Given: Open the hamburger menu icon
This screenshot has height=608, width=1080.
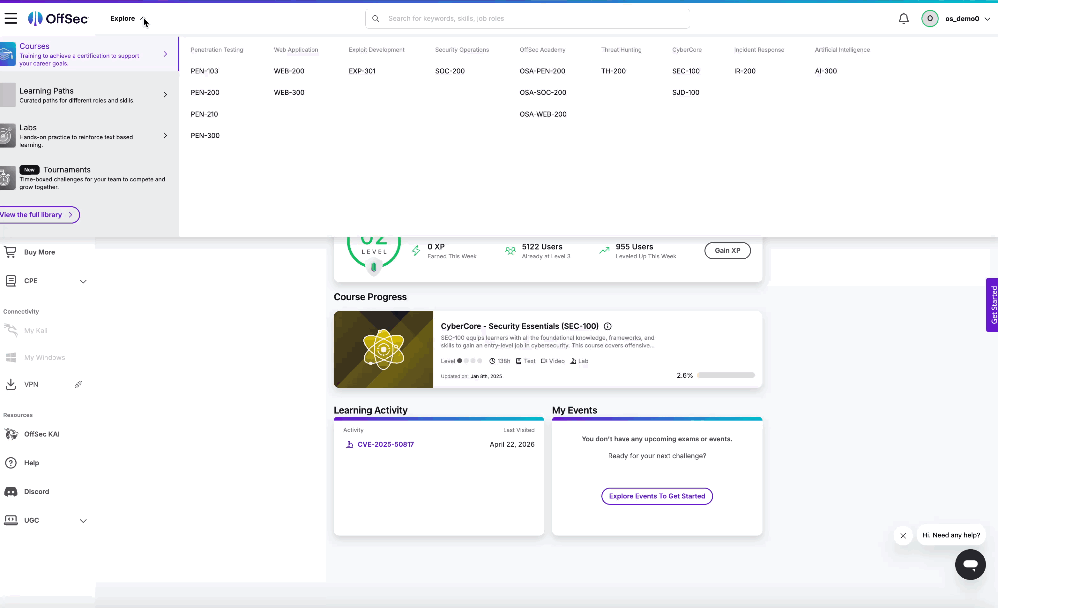Looking at the screenshot, I should (x=10, y=19).
